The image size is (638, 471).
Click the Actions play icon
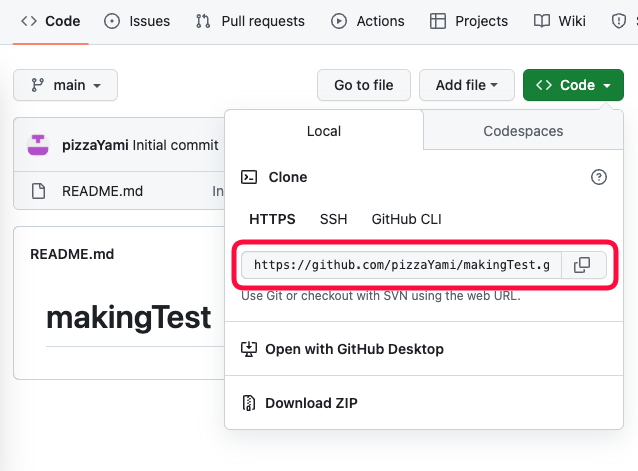[339, 21]
